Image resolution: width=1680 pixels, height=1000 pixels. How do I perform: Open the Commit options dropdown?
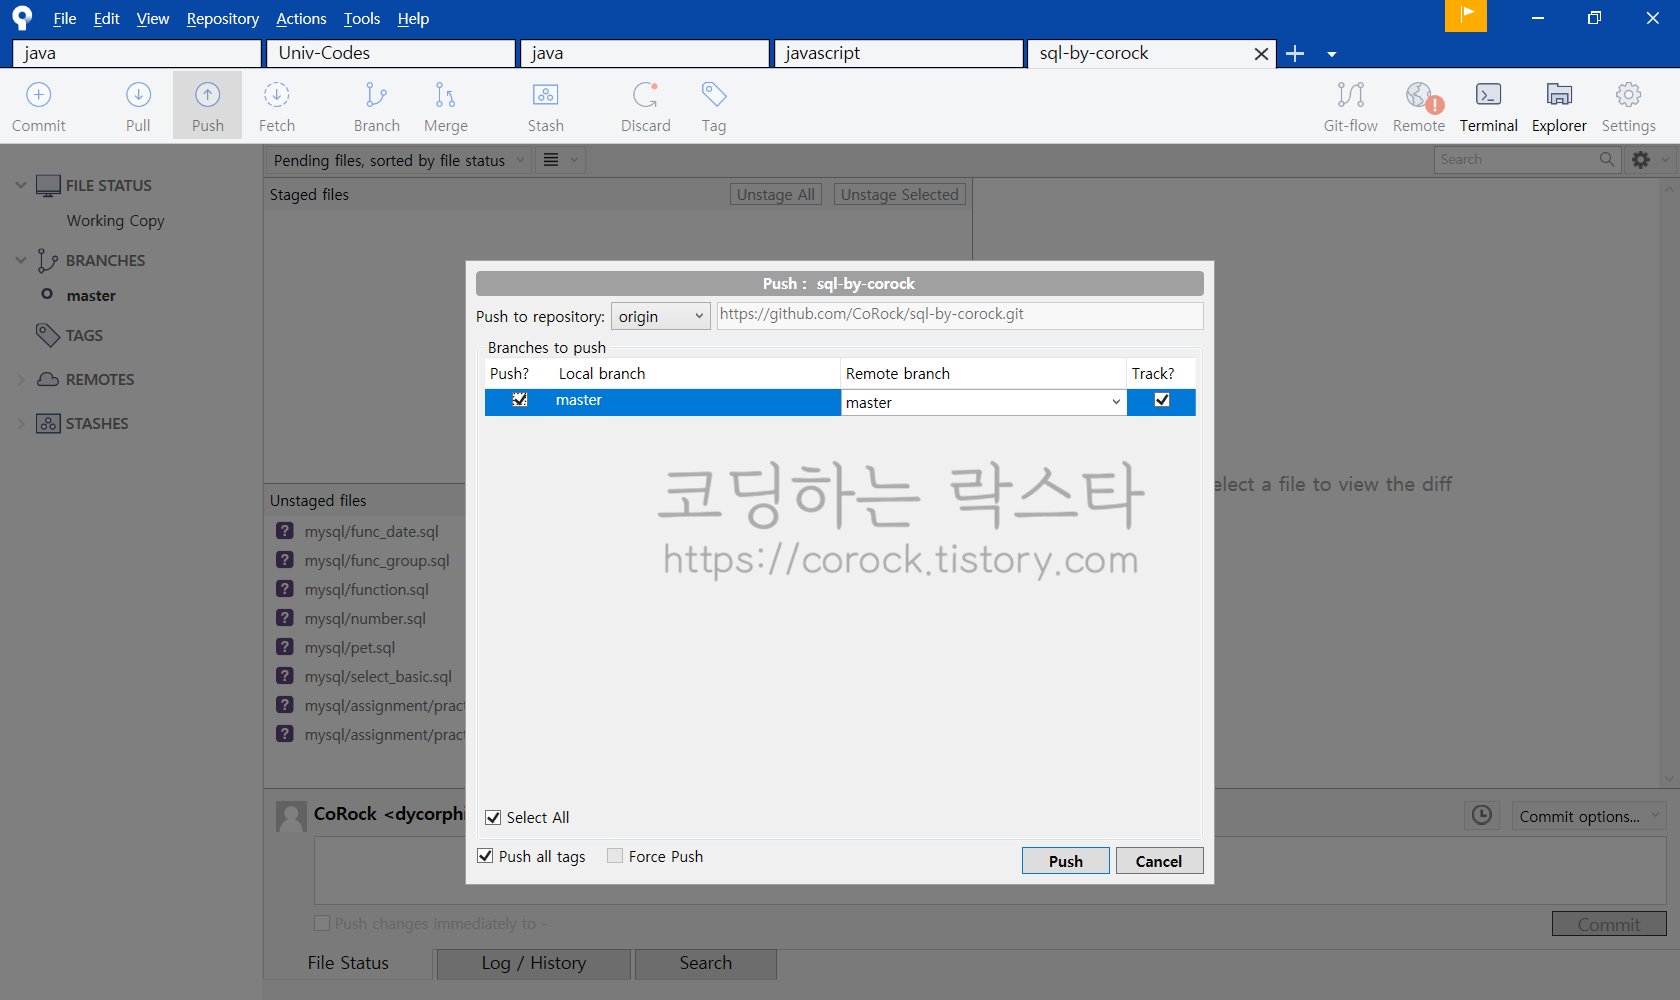pyautogui.click(x=1589, y=816)
